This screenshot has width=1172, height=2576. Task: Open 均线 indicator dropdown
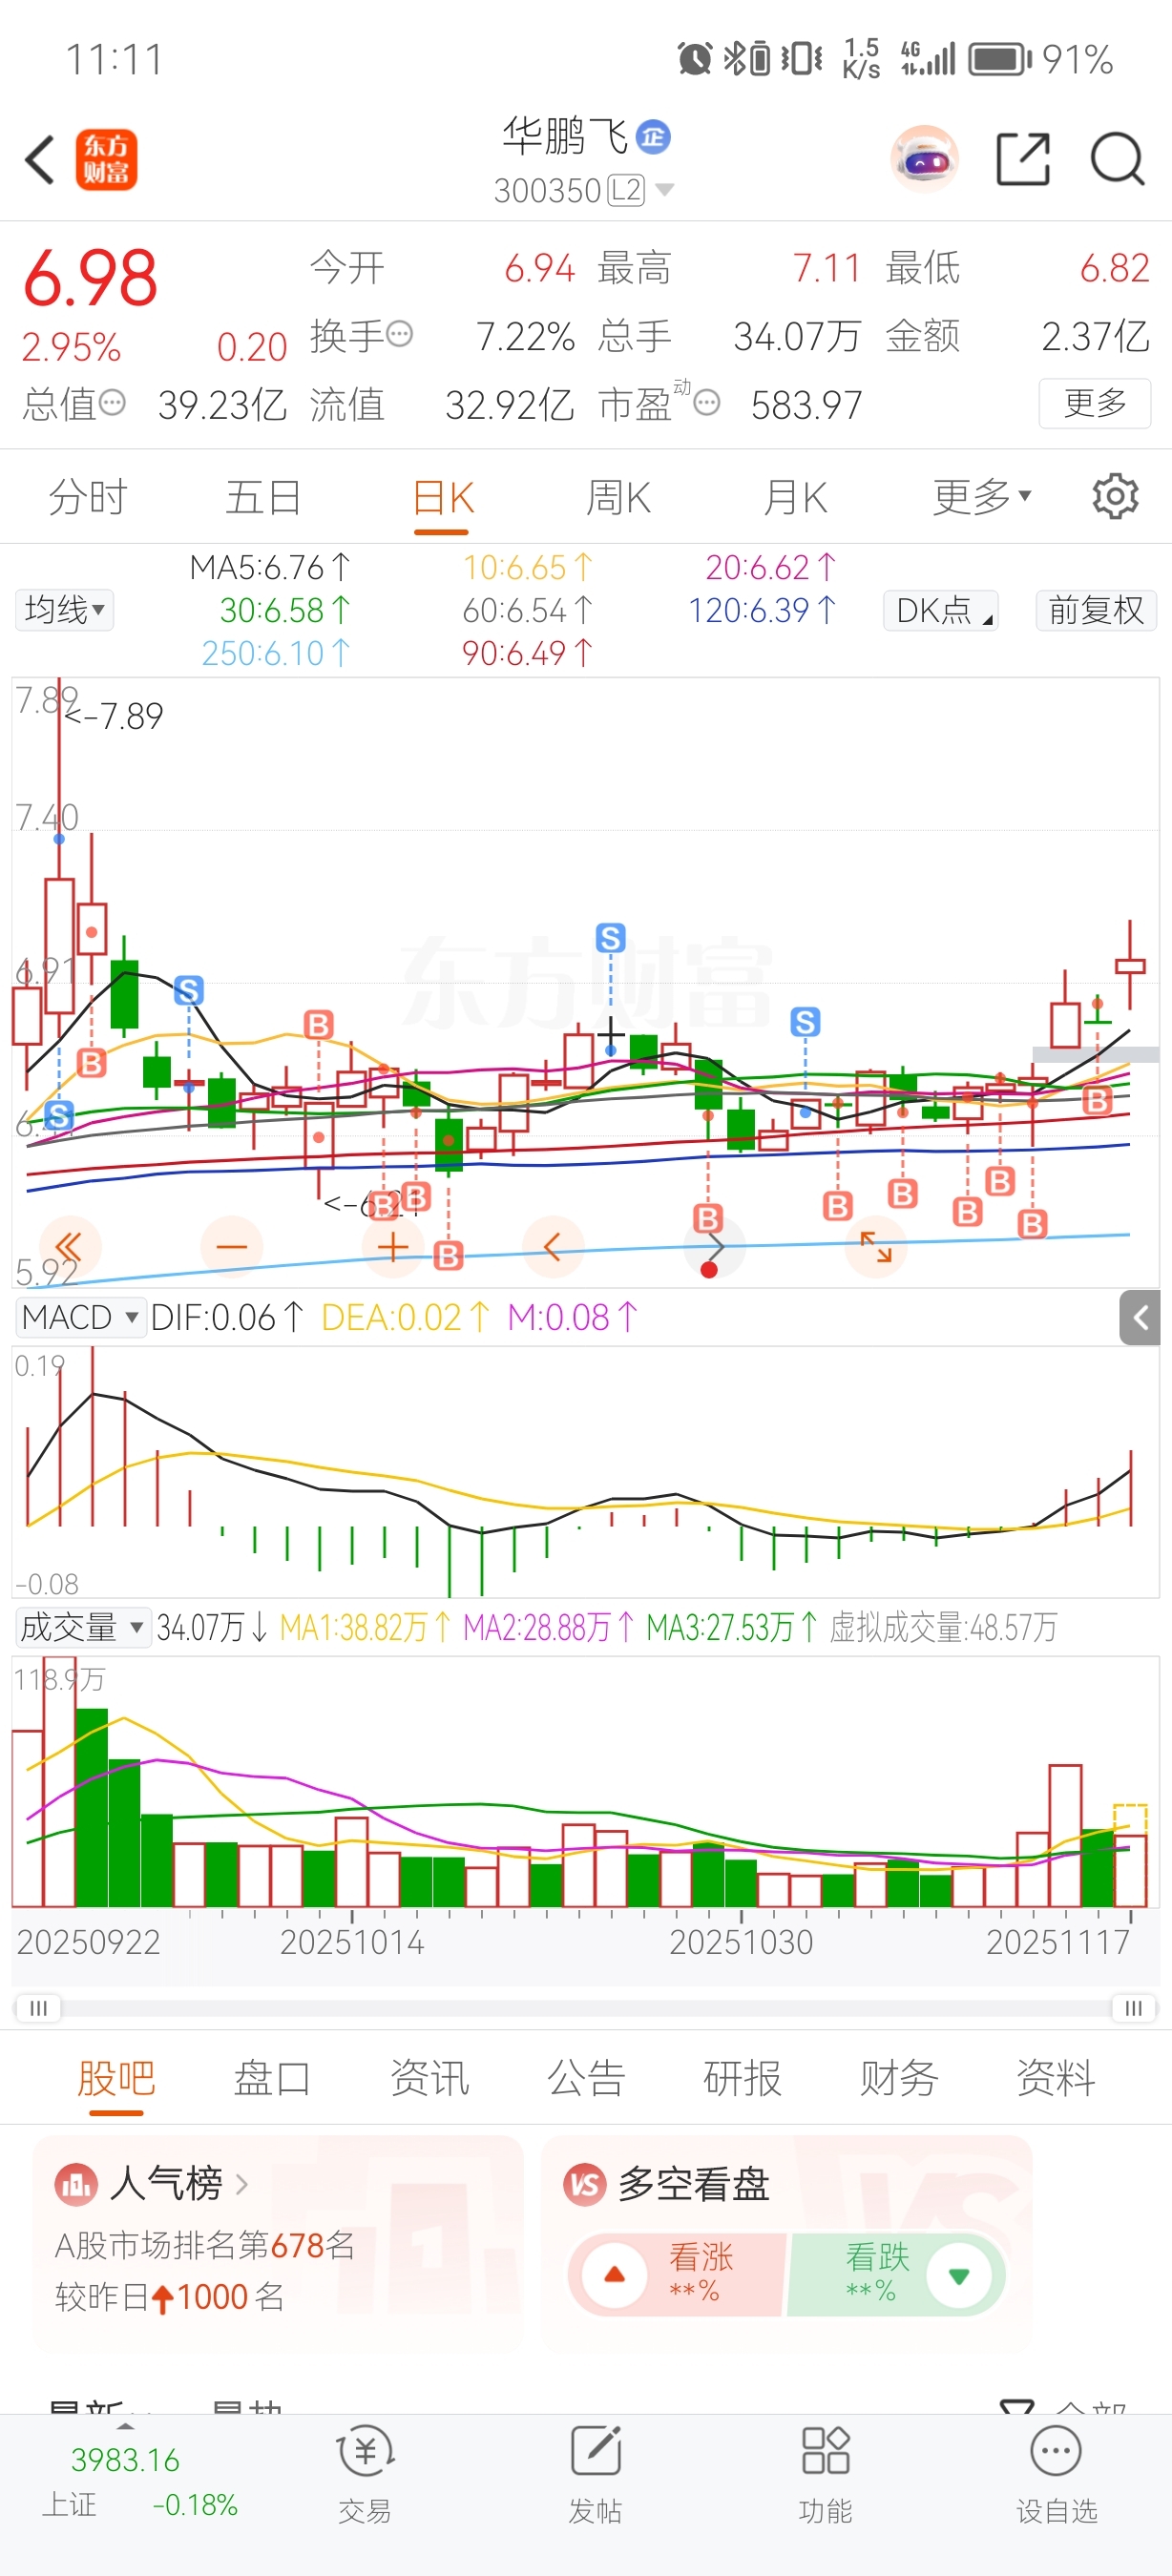[65, 610]
